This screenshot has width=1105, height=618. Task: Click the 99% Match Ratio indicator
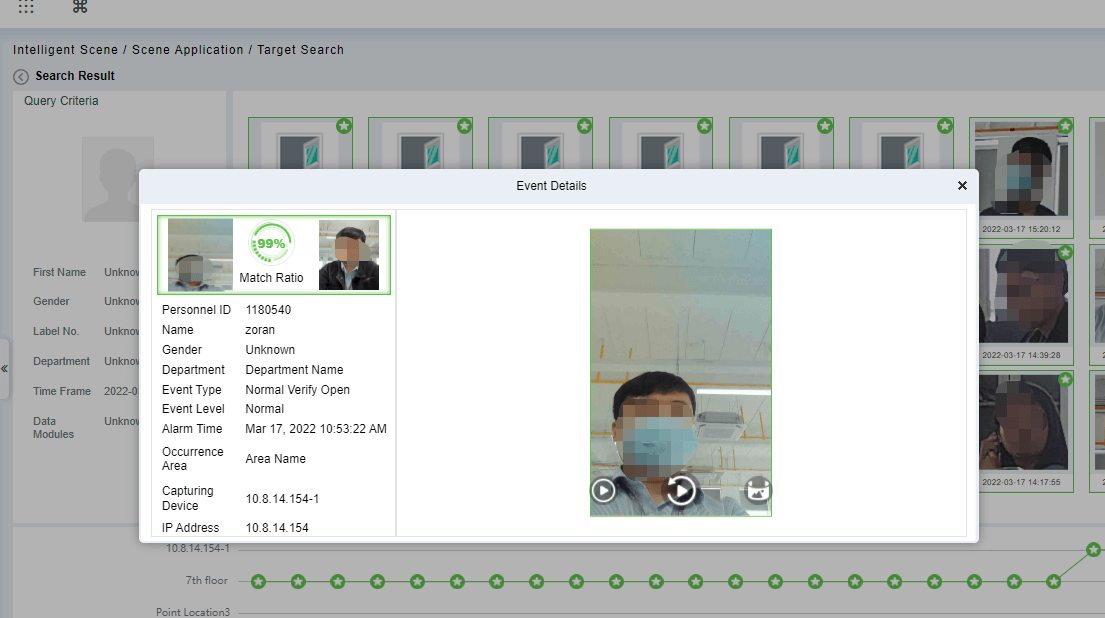[271, 244]
